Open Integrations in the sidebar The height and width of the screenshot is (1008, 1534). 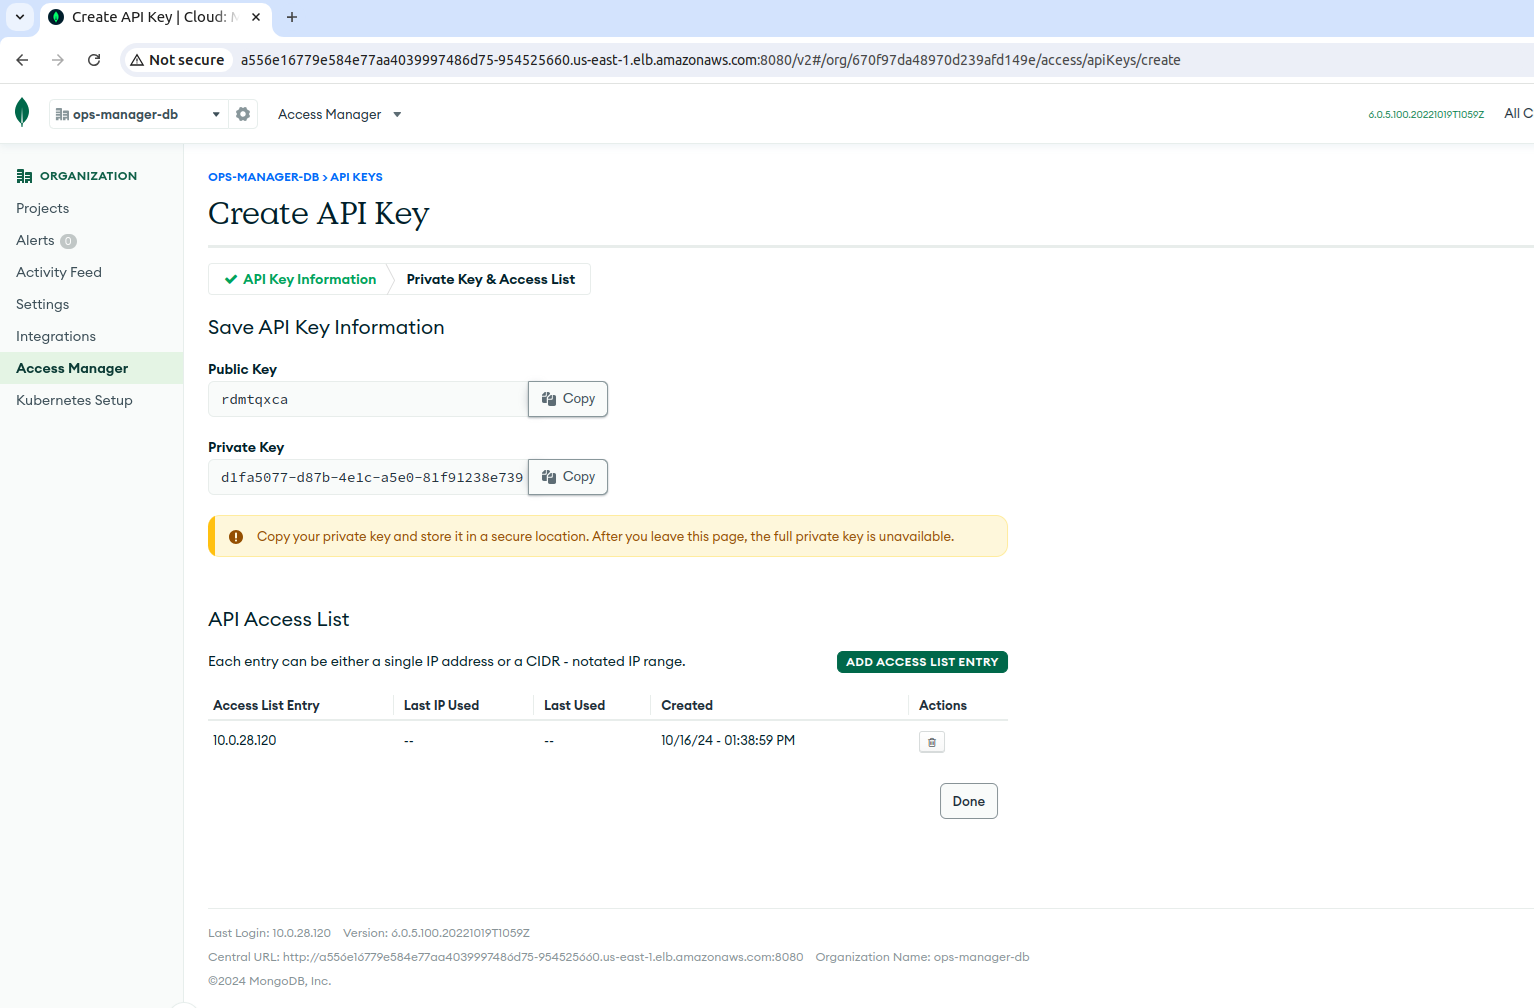[x=56, y=336]
